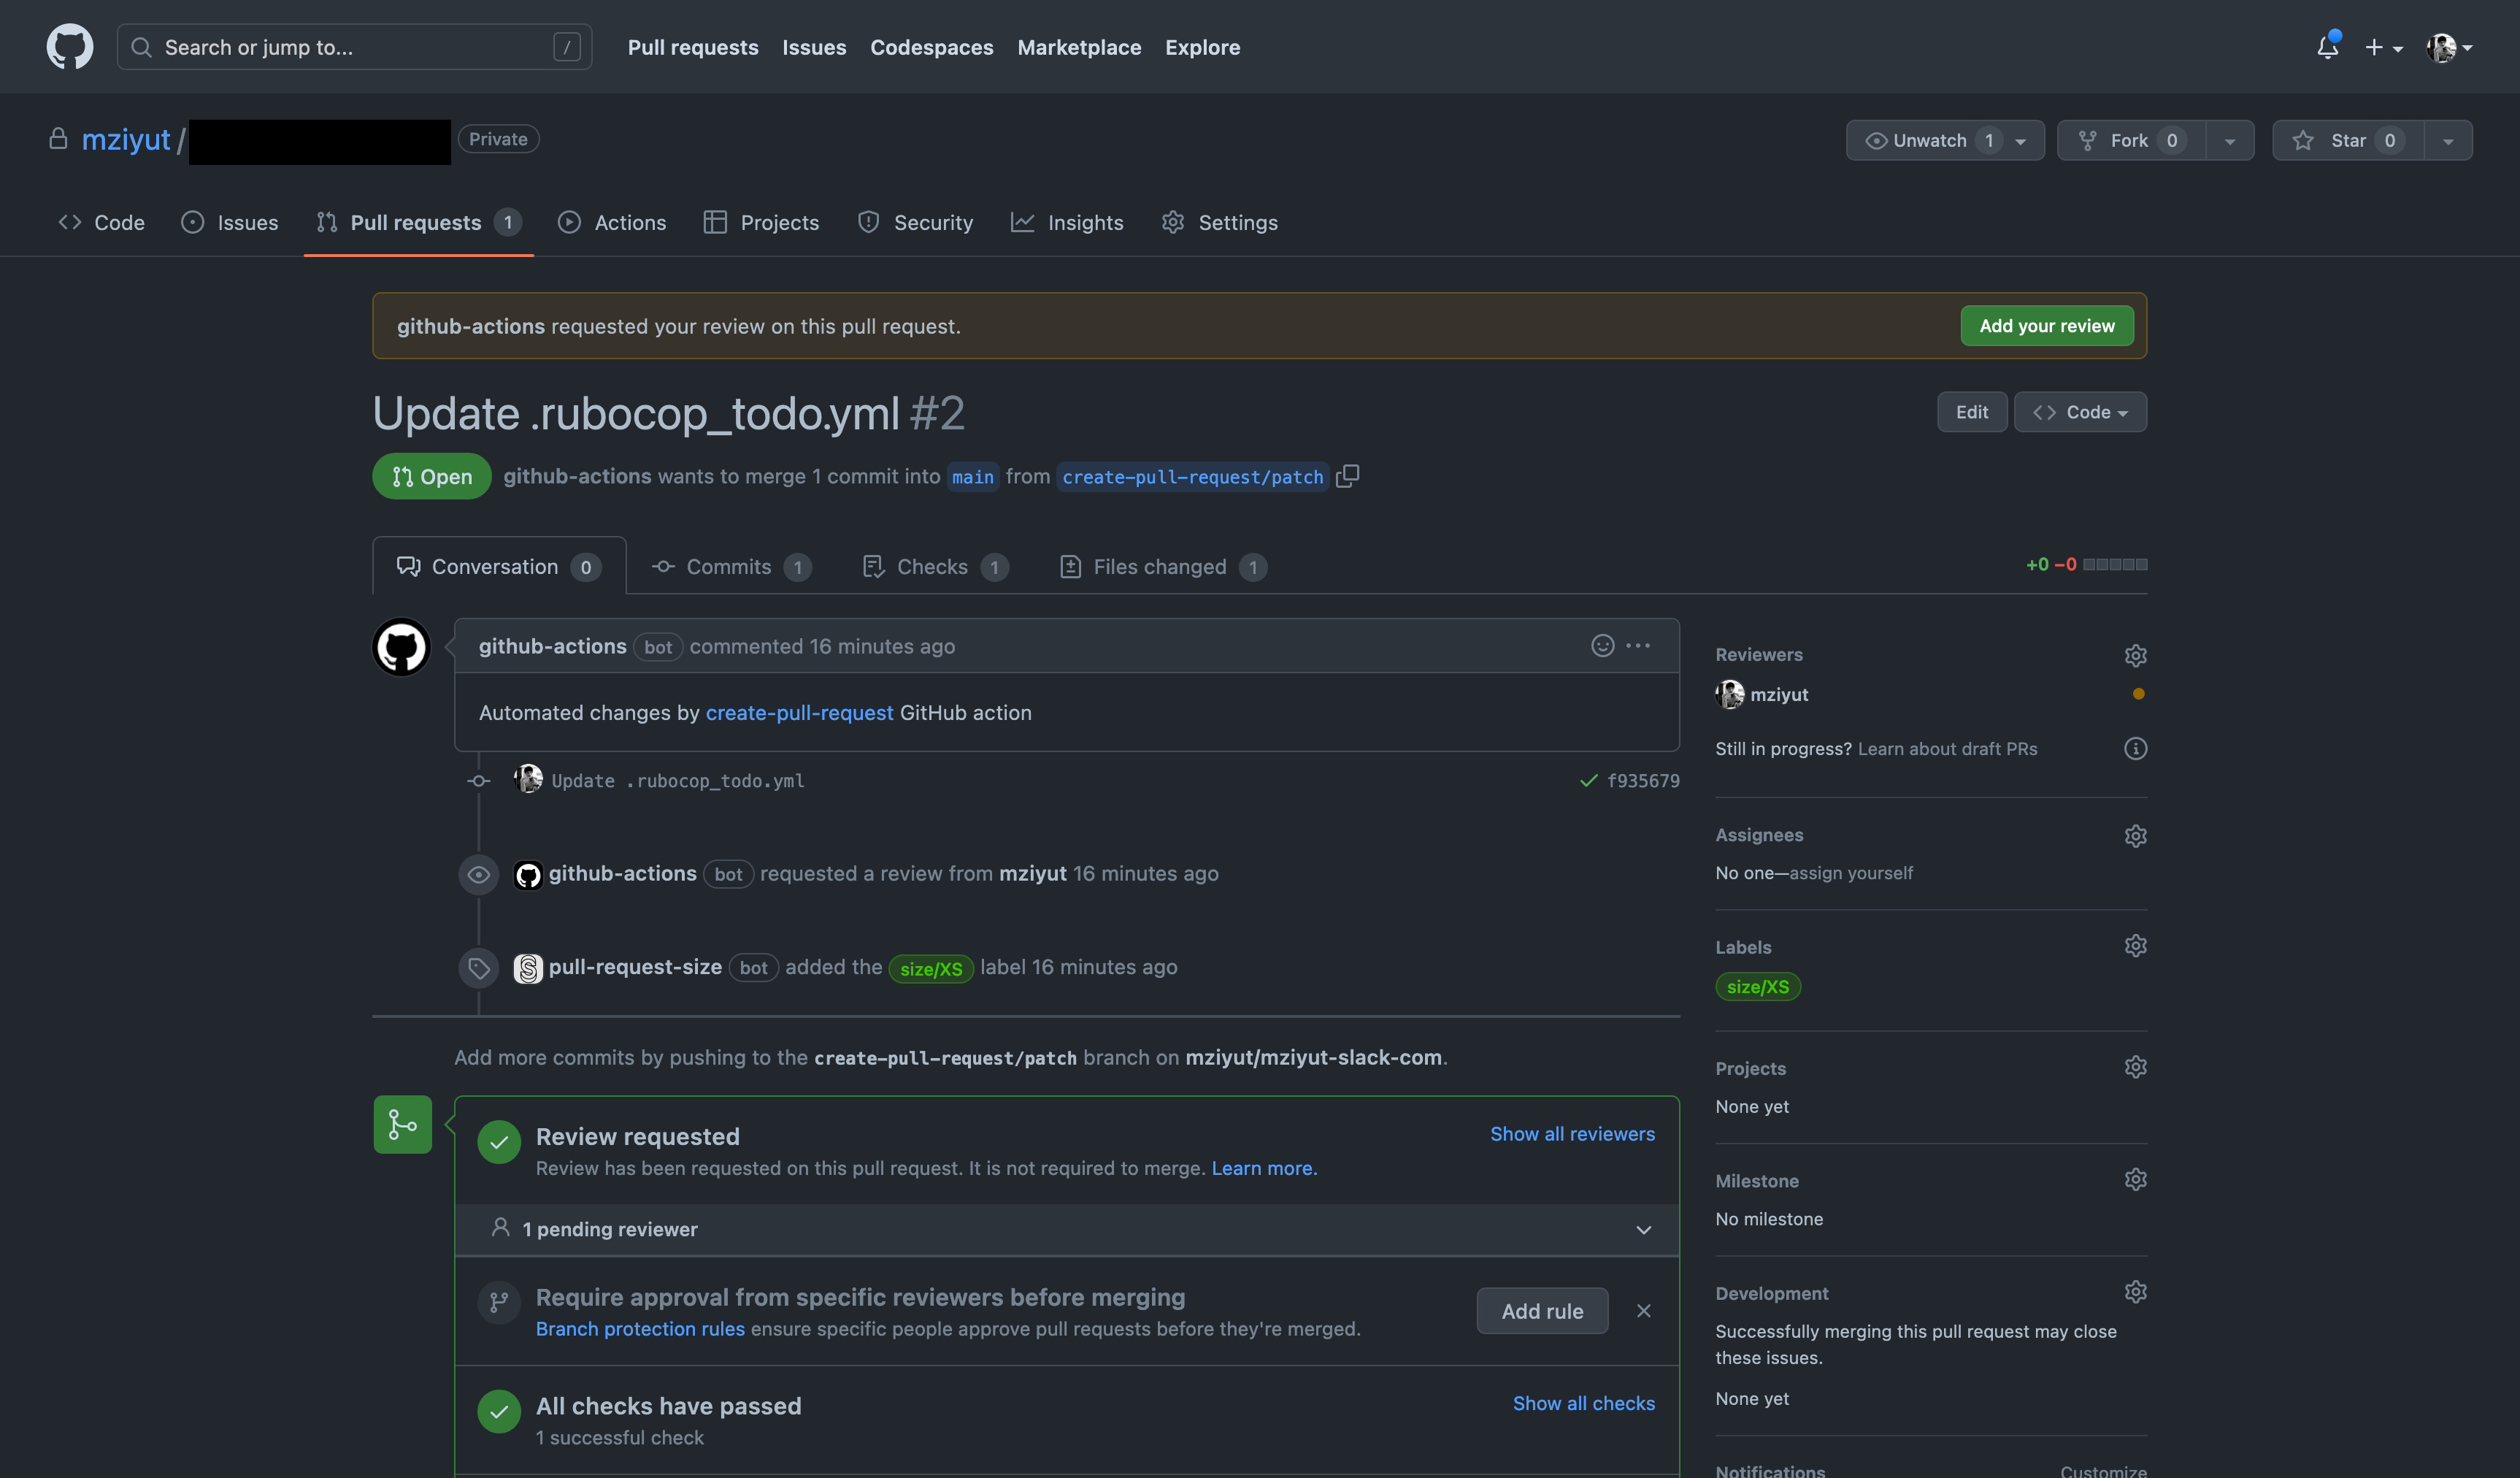Click the draft PR info icon
The image size is (2520, 1478).
[2135, 749]
